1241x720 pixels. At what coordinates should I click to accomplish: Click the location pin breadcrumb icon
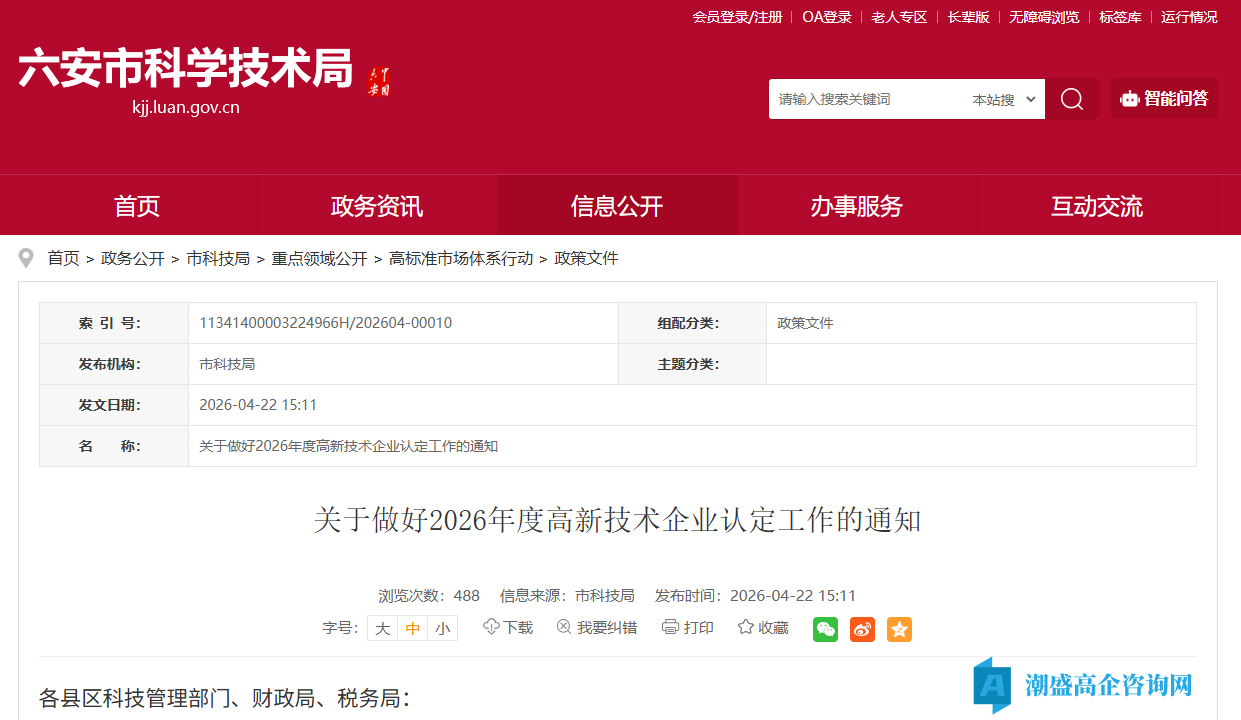(x=26, y=259)
